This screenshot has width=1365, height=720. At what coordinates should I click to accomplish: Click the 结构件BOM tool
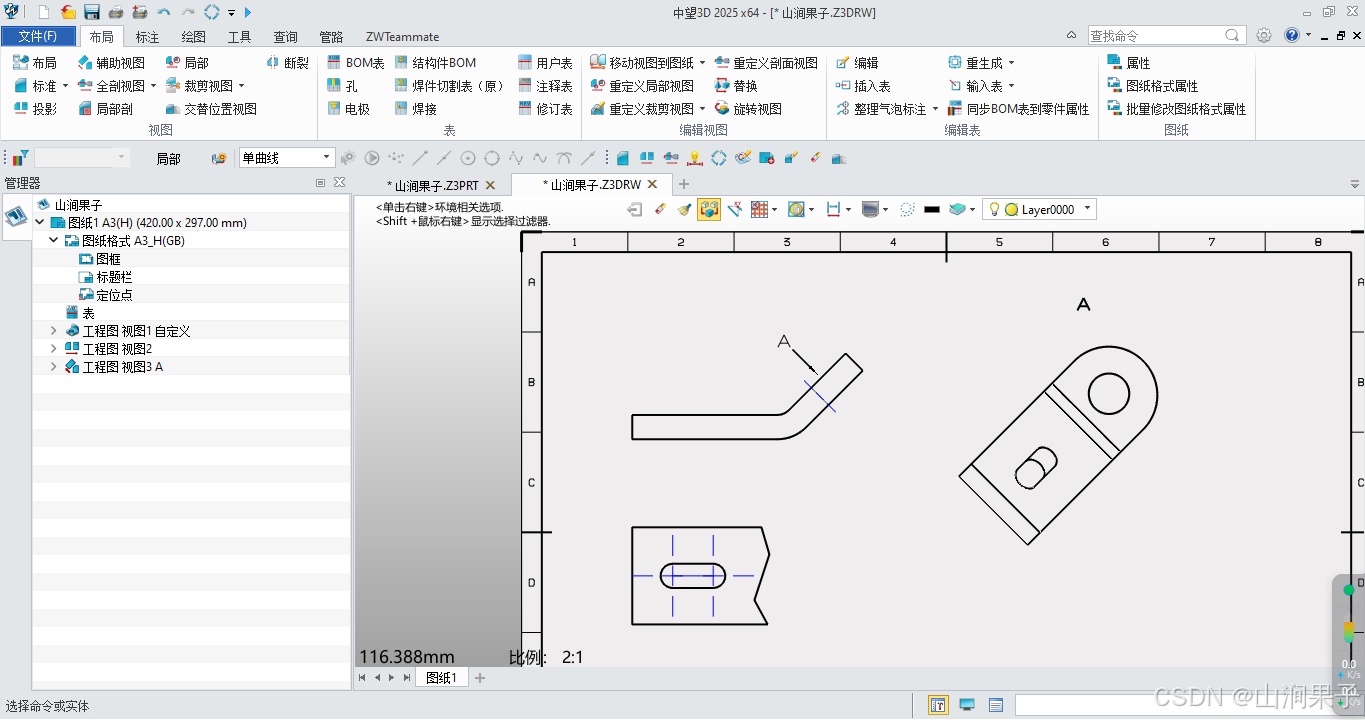pyautogui.click(x=435, y=62)
